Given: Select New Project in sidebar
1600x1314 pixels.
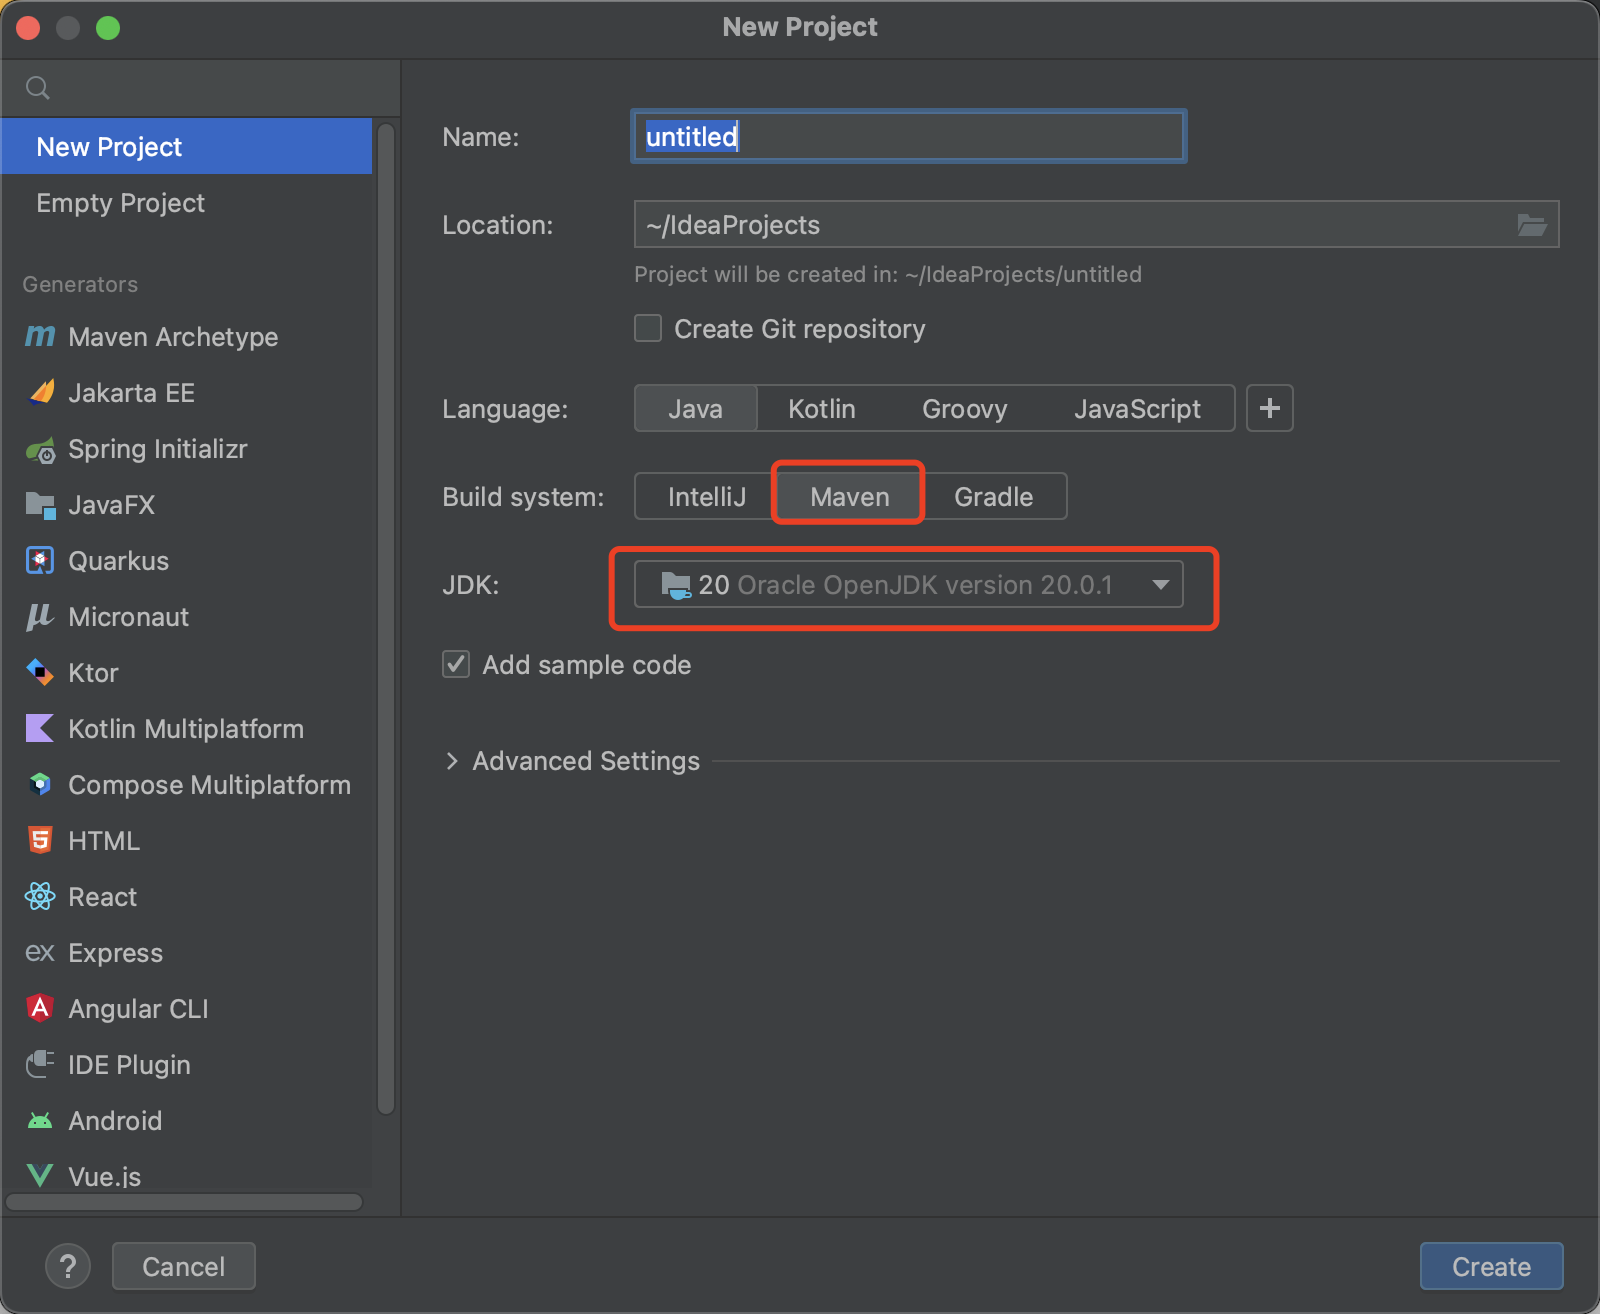Looking at the screenshot, I should pos(186,147).
